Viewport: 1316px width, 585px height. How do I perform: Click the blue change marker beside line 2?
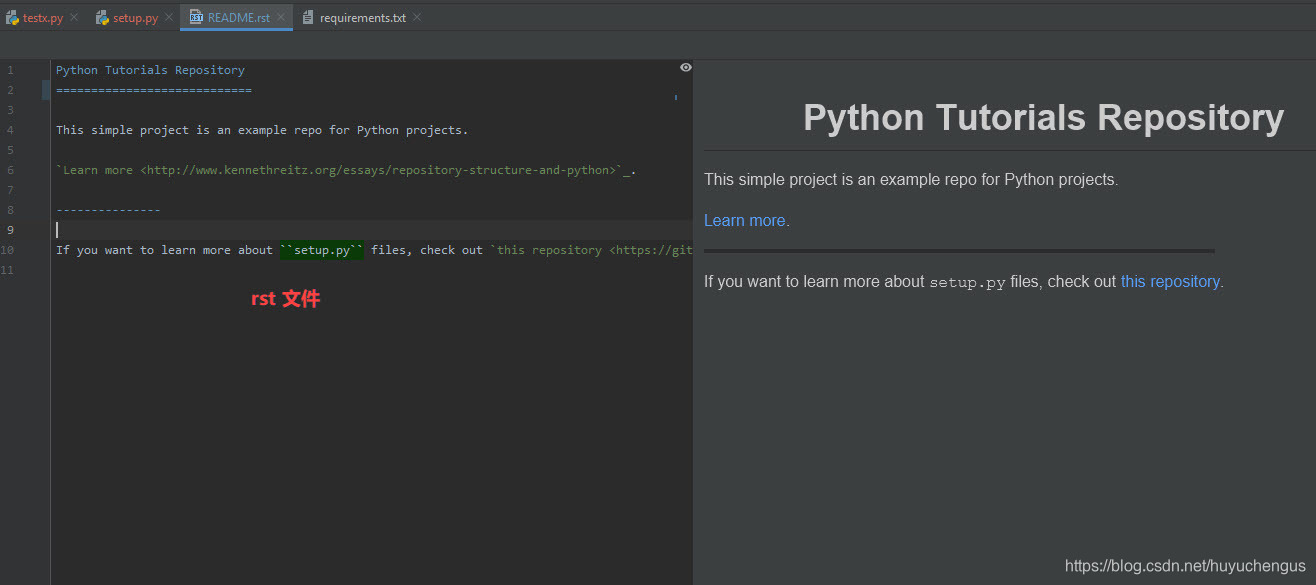point(45,90)
